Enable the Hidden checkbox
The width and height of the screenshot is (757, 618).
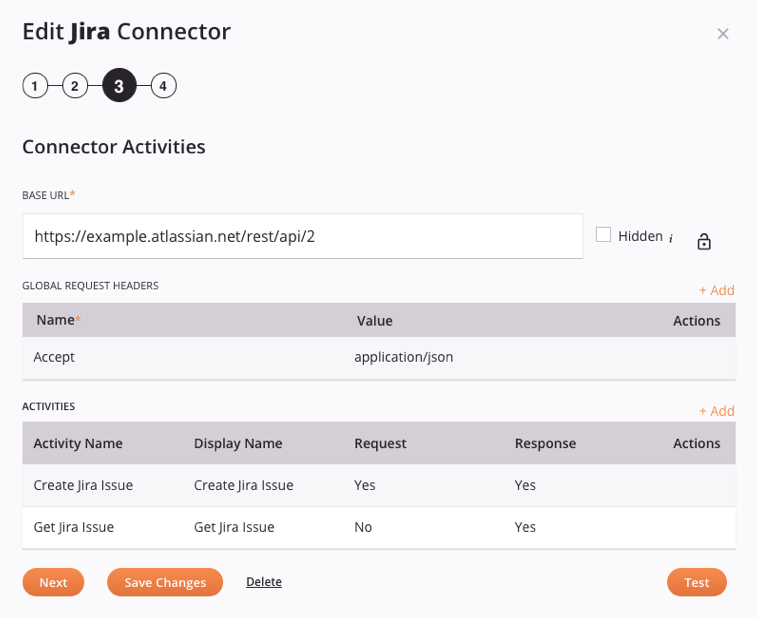(603, 235)
